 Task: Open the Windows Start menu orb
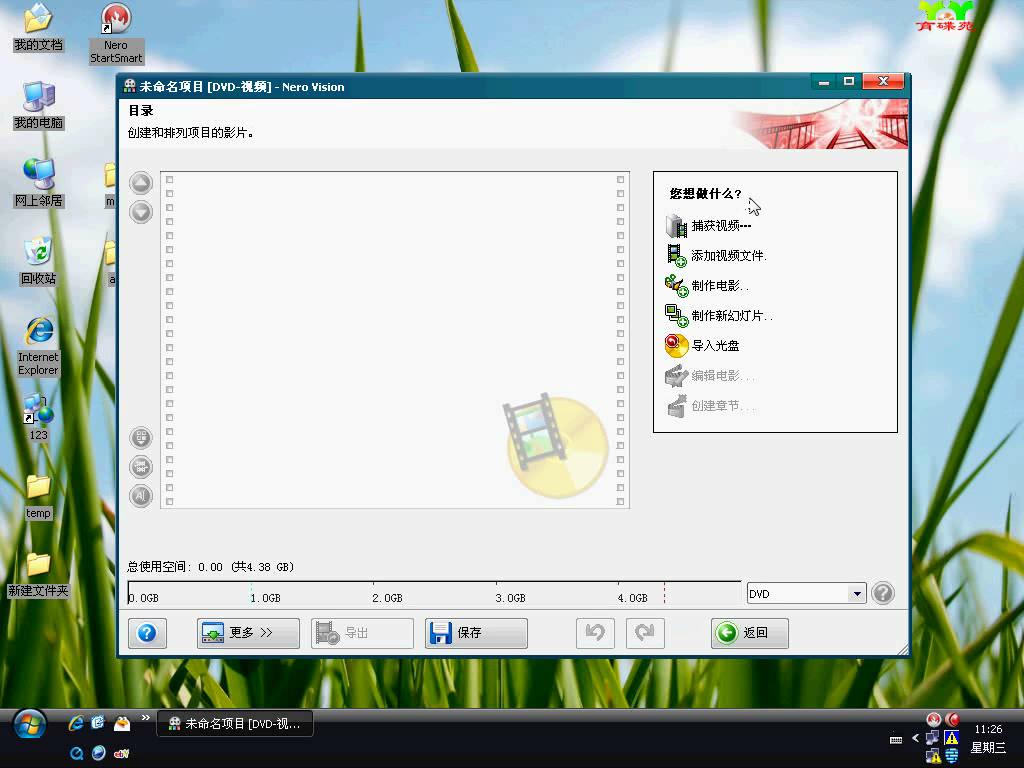(29, 725)
